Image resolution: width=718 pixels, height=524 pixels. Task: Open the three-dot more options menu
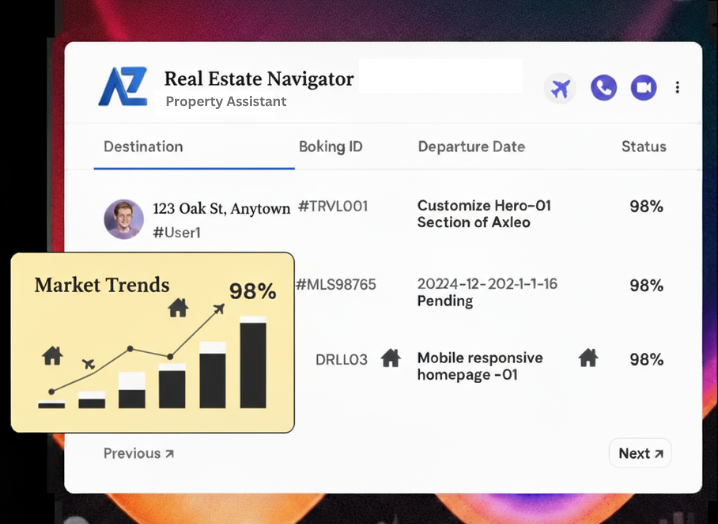(678, 88)
